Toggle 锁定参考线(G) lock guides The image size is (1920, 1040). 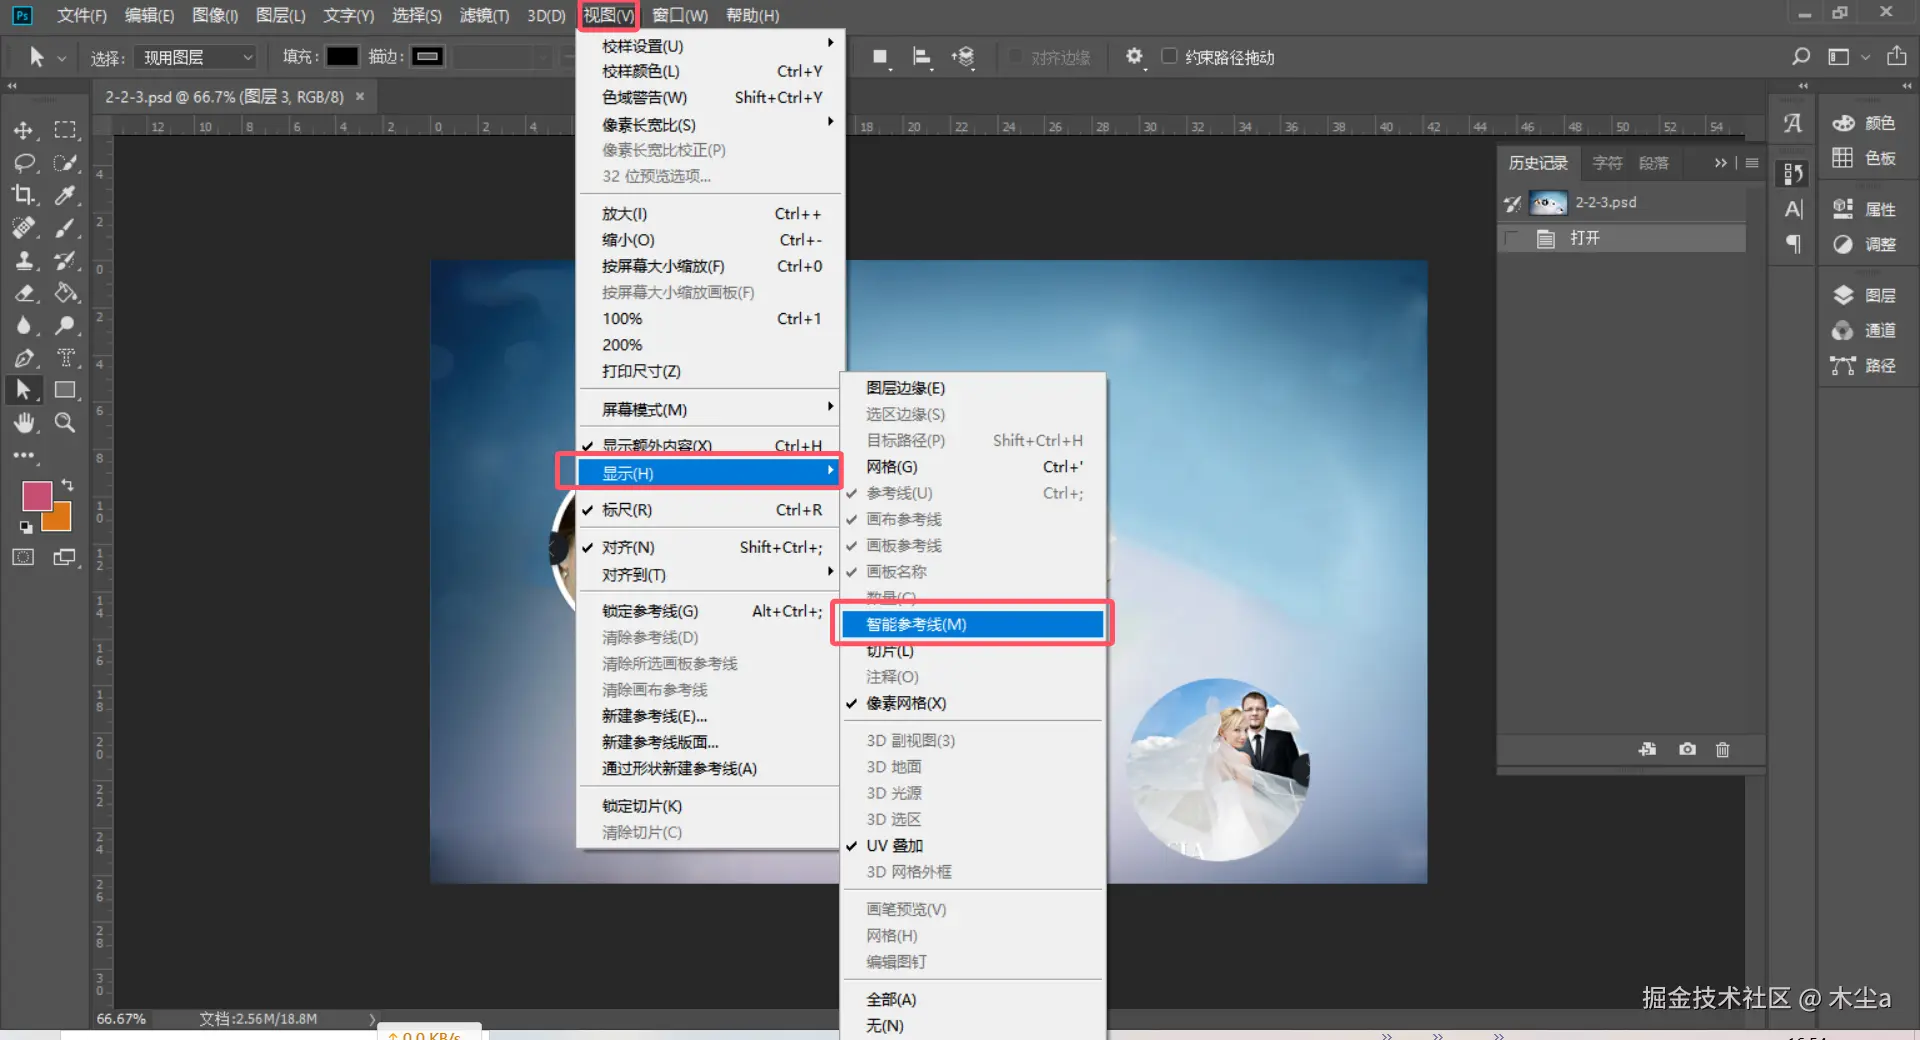pyautogui.click(x=710, y=611)
